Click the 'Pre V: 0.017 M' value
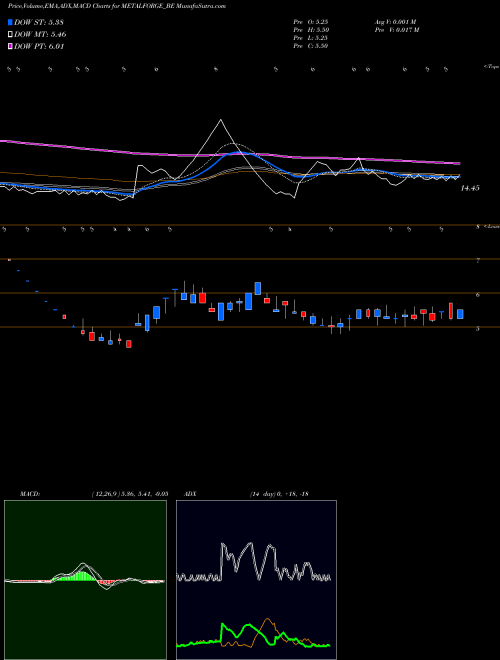The width and height of the screenshot is (500, 660). tap(397, 30)
